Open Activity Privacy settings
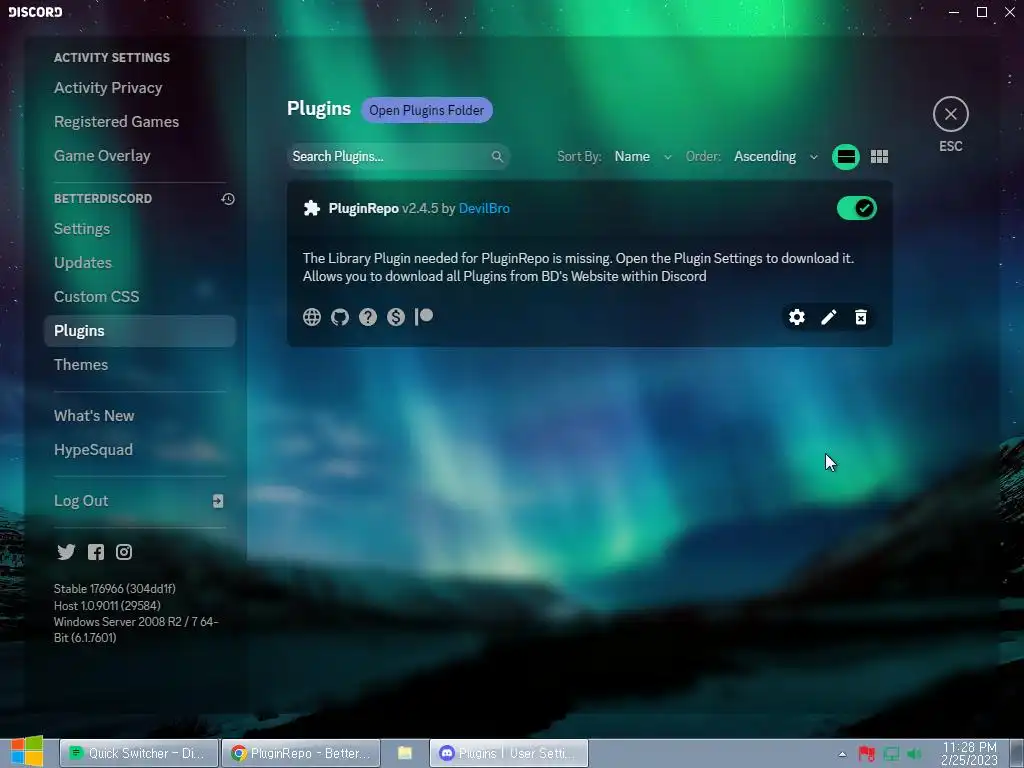The width and height of the screenshot is (1024, 768). (140, 88)
